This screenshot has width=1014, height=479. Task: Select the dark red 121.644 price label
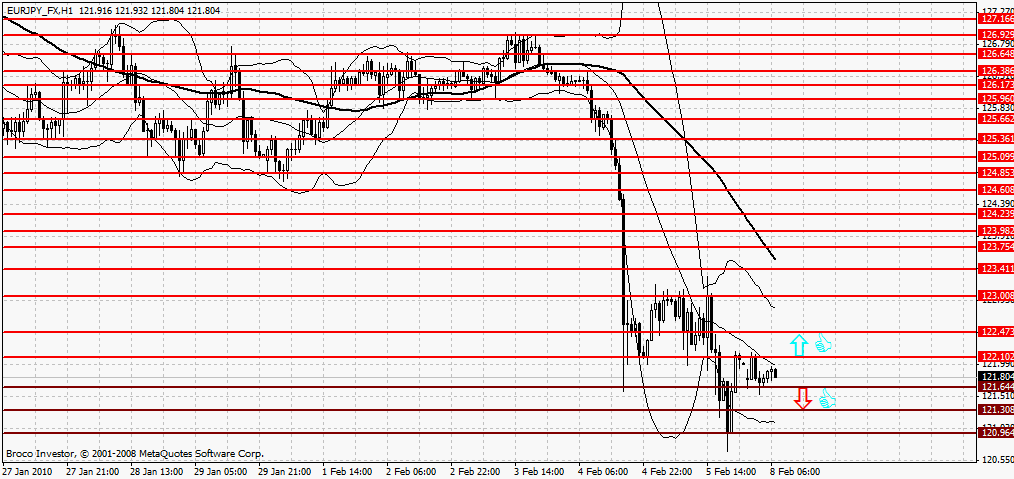point(997,387)
